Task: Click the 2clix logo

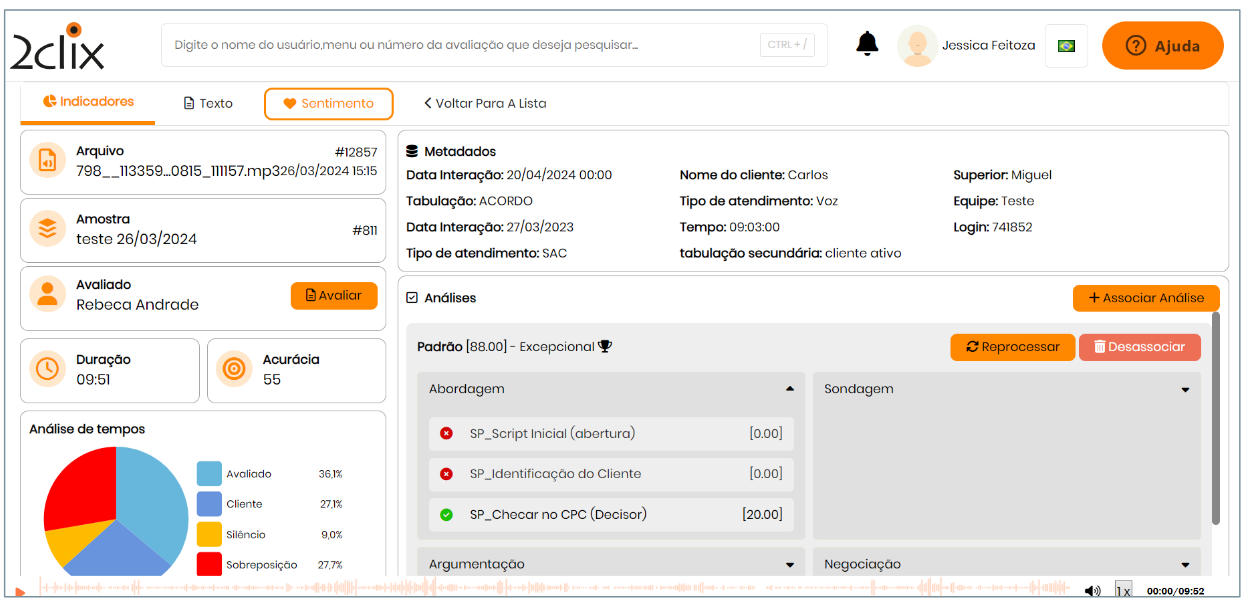Action: click(58, 47)
